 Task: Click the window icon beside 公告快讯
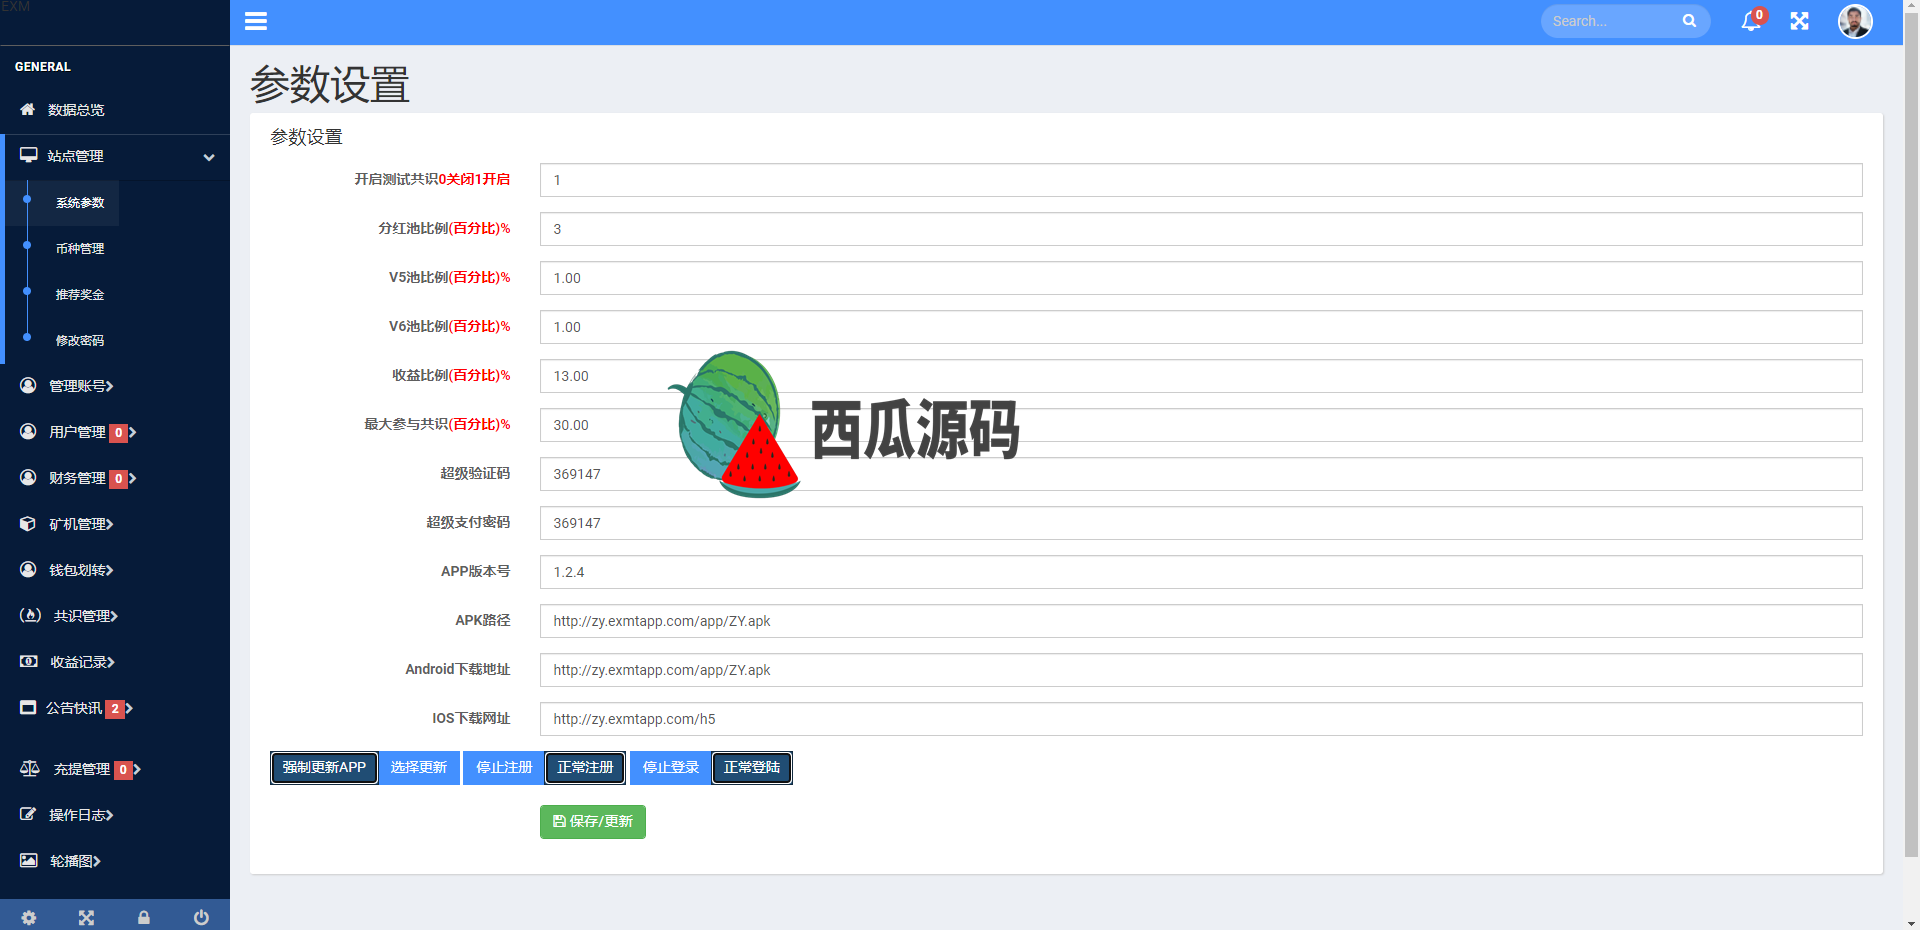28,707
